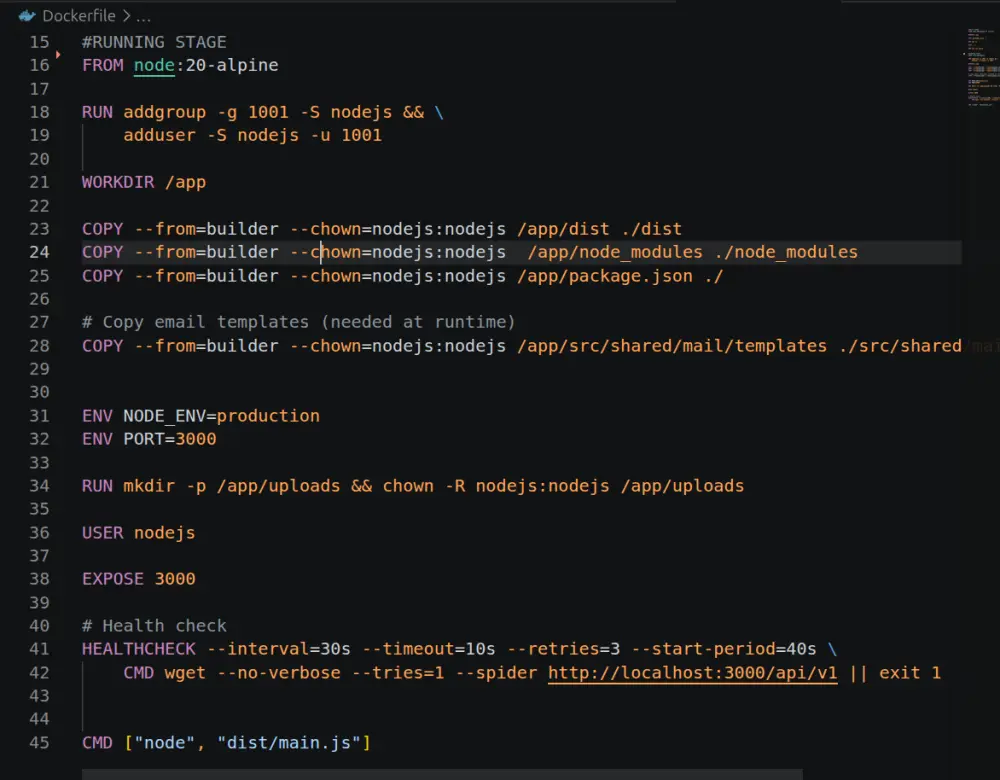The image size is (1000, 780).
Task: Click ':20-alpine' image tag
Action: pyautogui.click(x=226, y=65)
